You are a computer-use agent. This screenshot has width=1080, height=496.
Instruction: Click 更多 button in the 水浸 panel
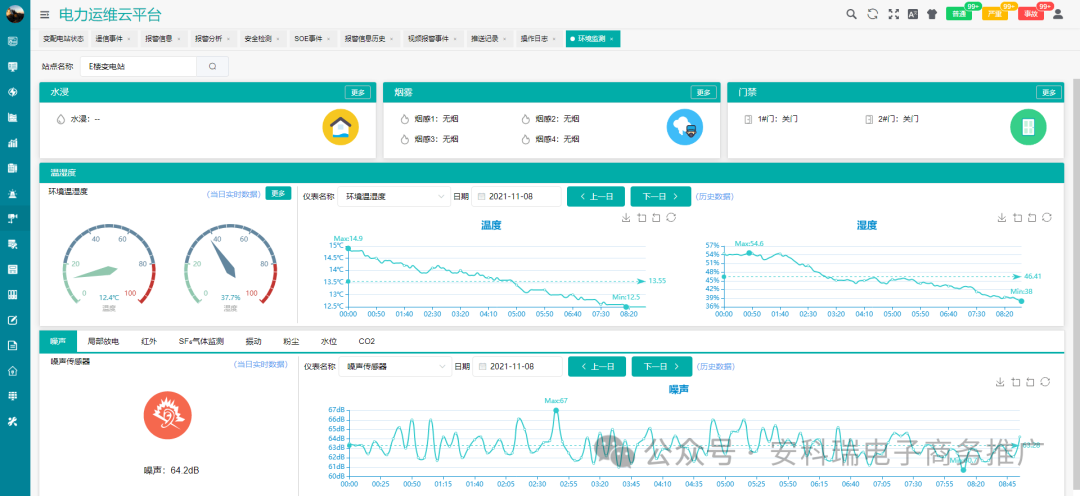click(358, 92)
